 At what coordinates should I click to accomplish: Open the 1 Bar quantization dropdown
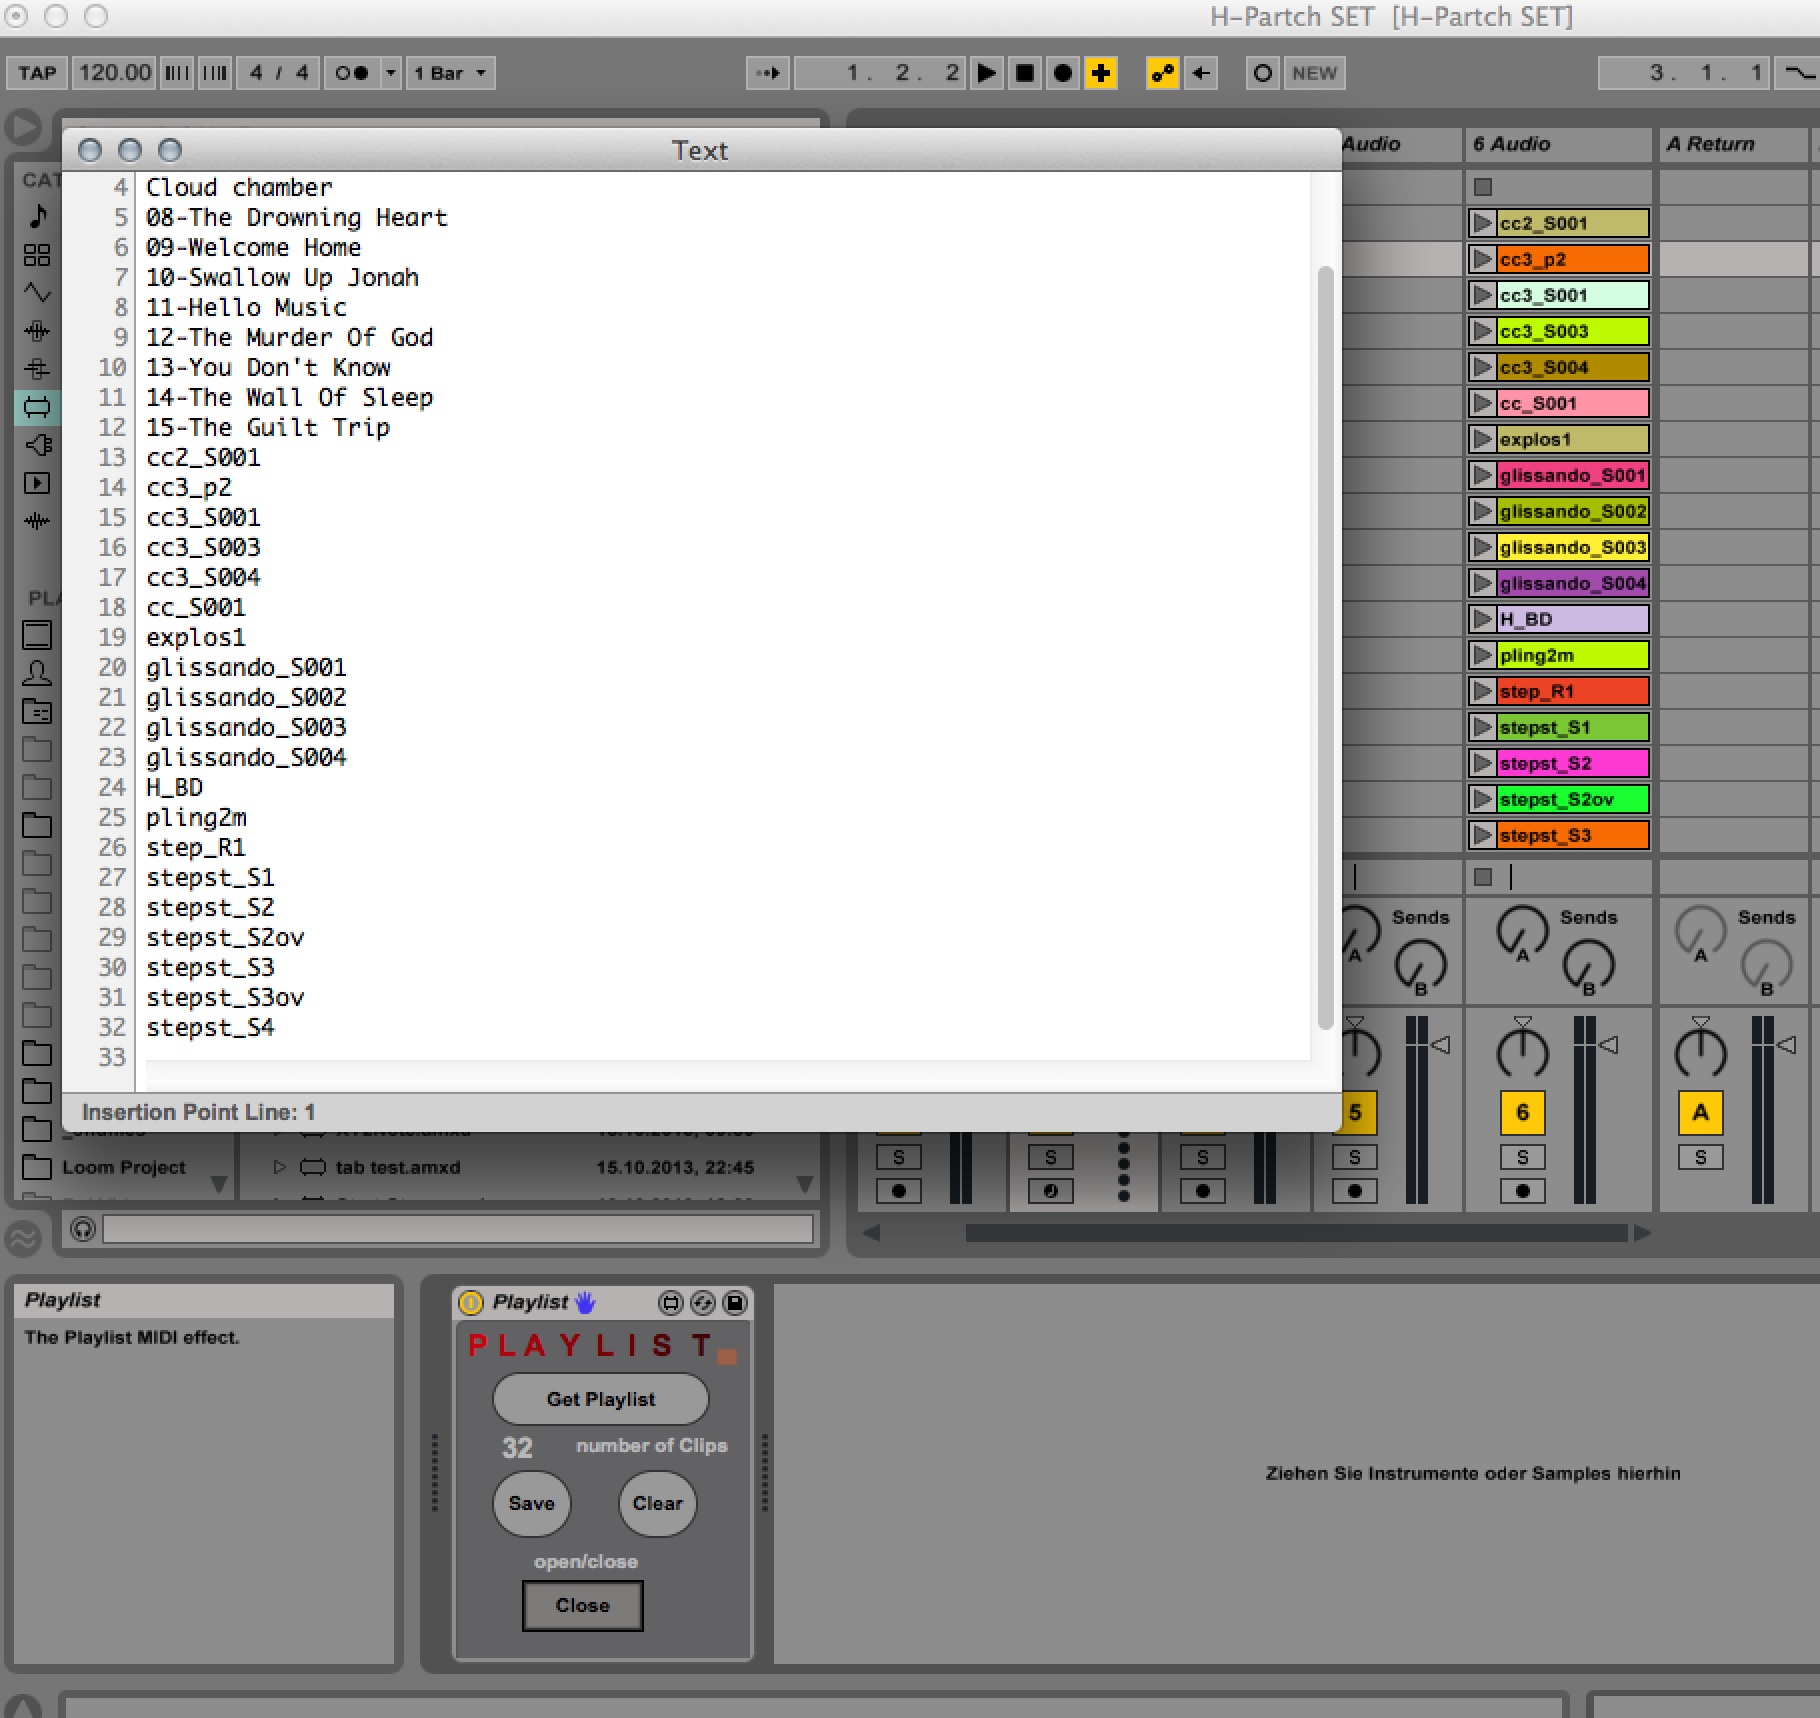[450, 73]
